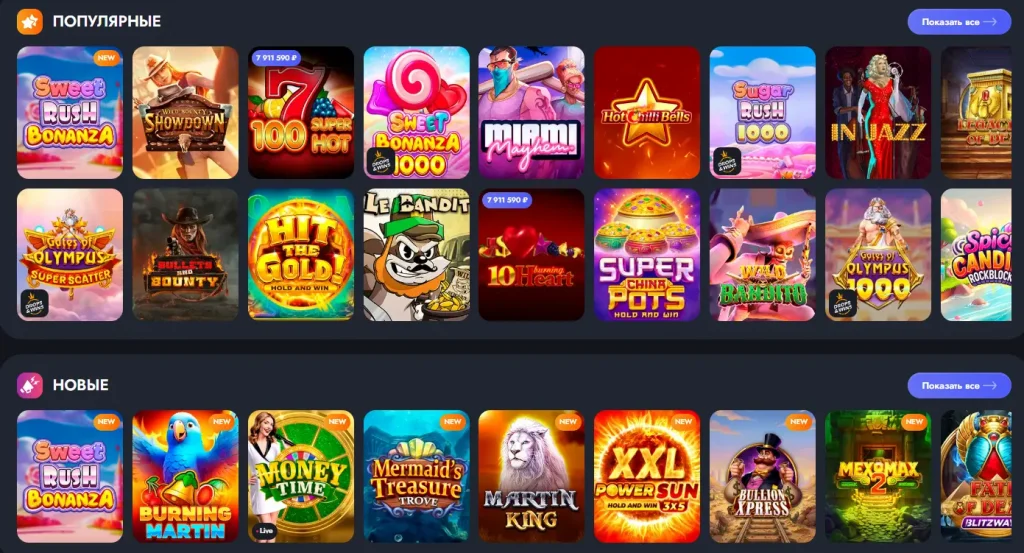
Task: Click the Live badge on Money Time
Action: tap(265, 531)
